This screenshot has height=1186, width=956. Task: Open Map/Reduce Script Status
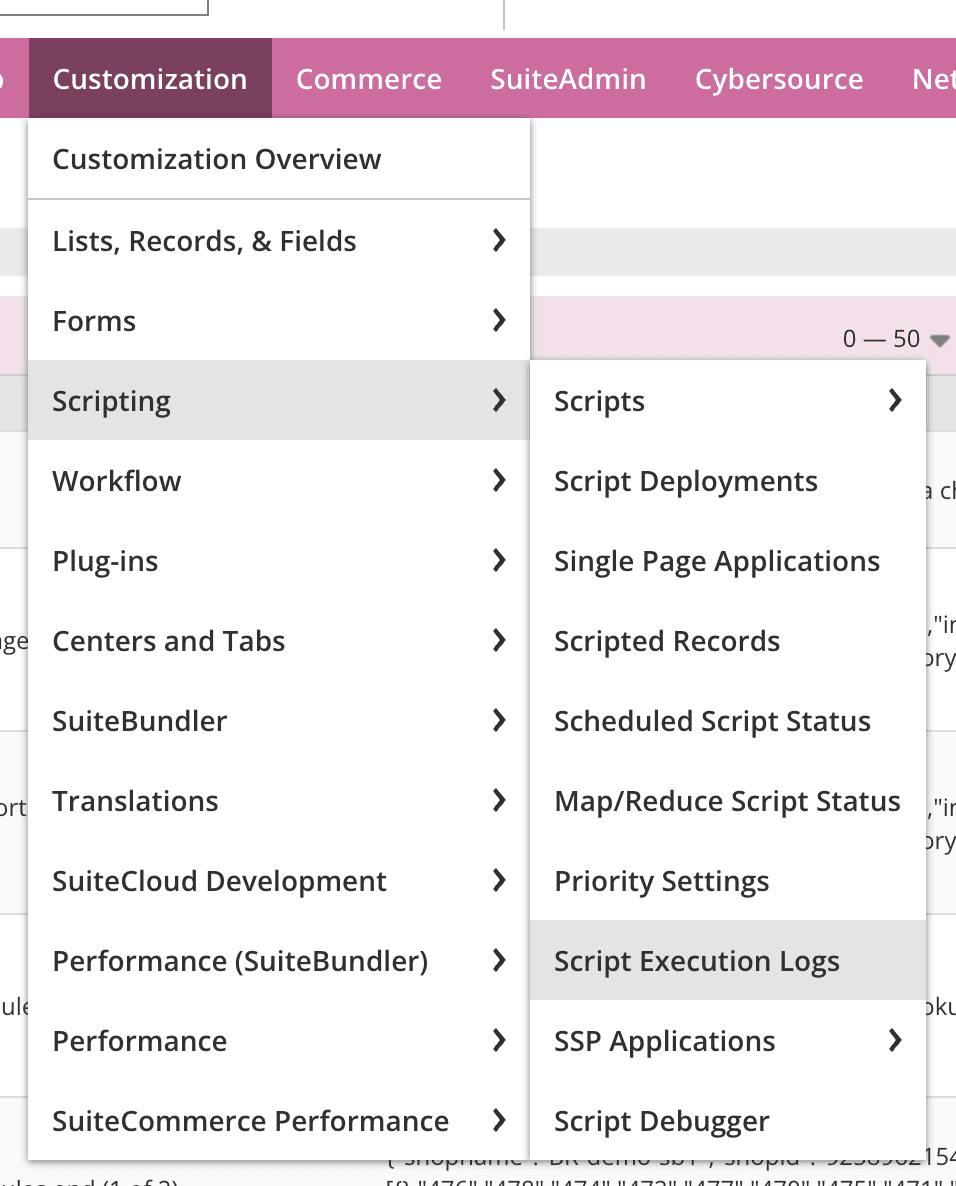(x=727, y=800)
